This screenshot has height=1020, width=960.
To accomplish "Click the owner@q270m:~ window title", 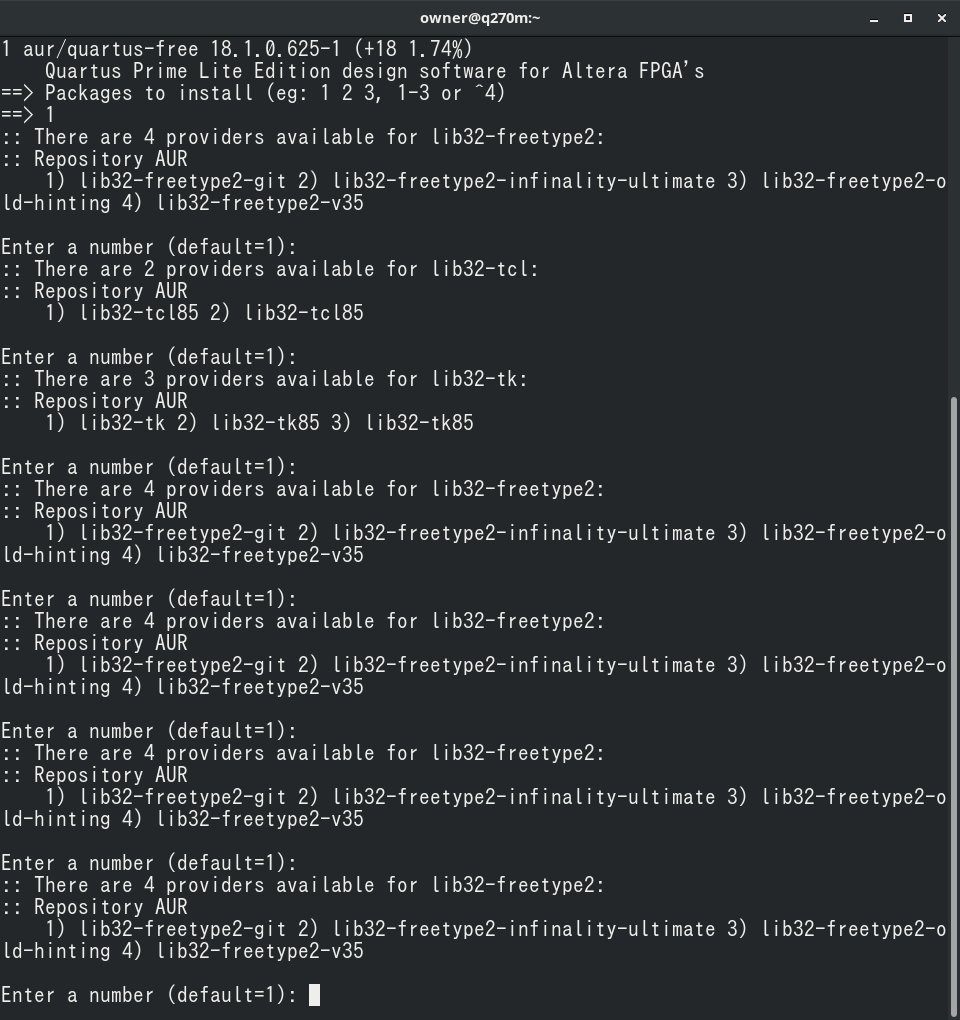I will pos(480,18).
